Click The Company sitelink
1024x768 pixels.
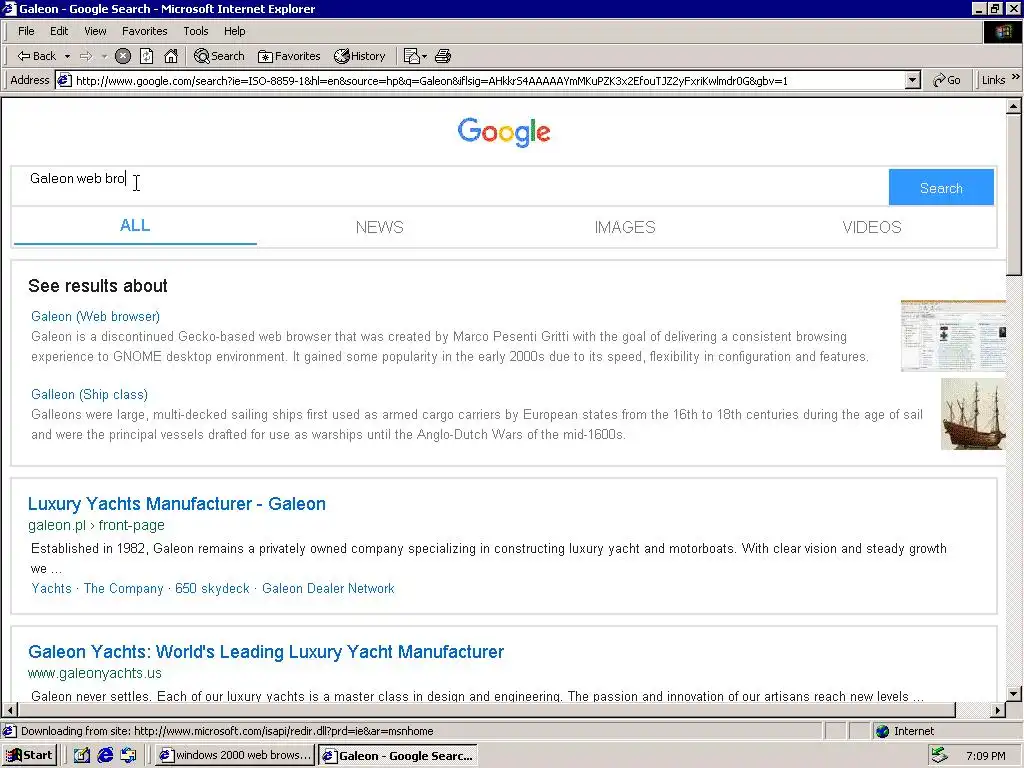click(x=123, y=588)
